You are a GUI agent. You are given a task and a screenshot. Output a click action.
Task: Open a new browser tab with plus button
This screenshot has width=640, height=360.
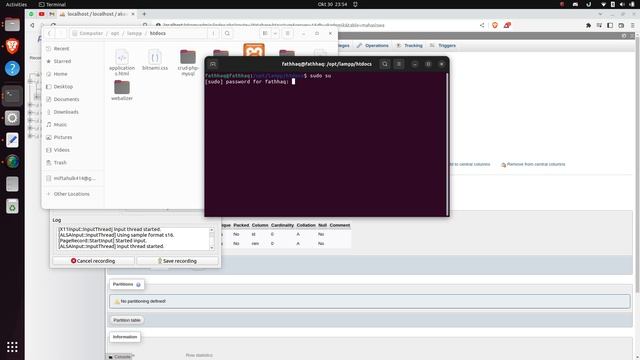[144, 14]
